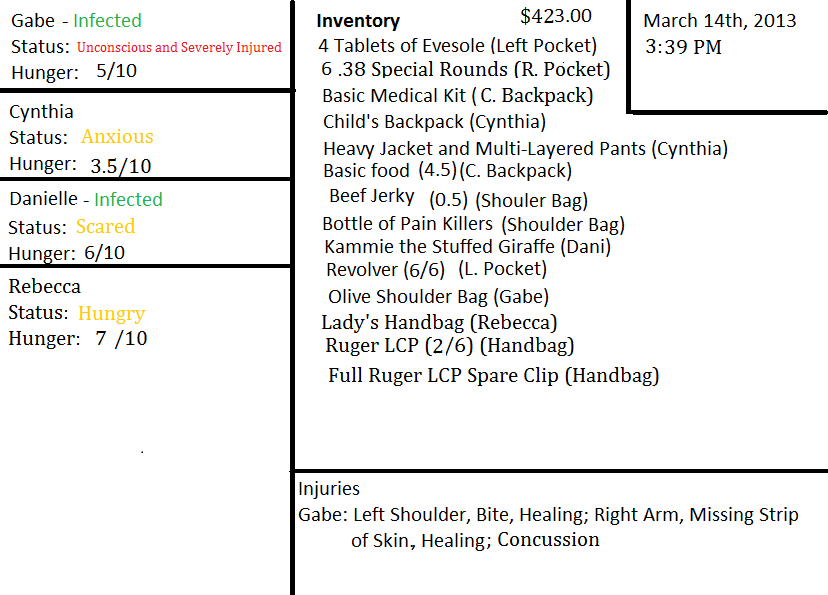This screenshot has width=828, height=595.
Task: Click Cynthia's hunger value 3.5/10
Action: [x=121, y=165]
